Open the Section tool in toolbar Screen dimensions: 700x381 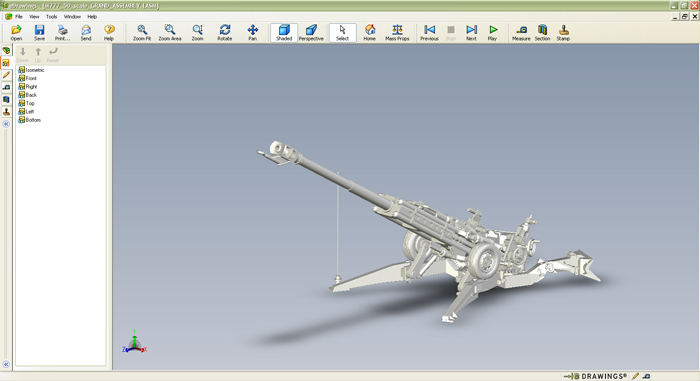pos(542,33)
